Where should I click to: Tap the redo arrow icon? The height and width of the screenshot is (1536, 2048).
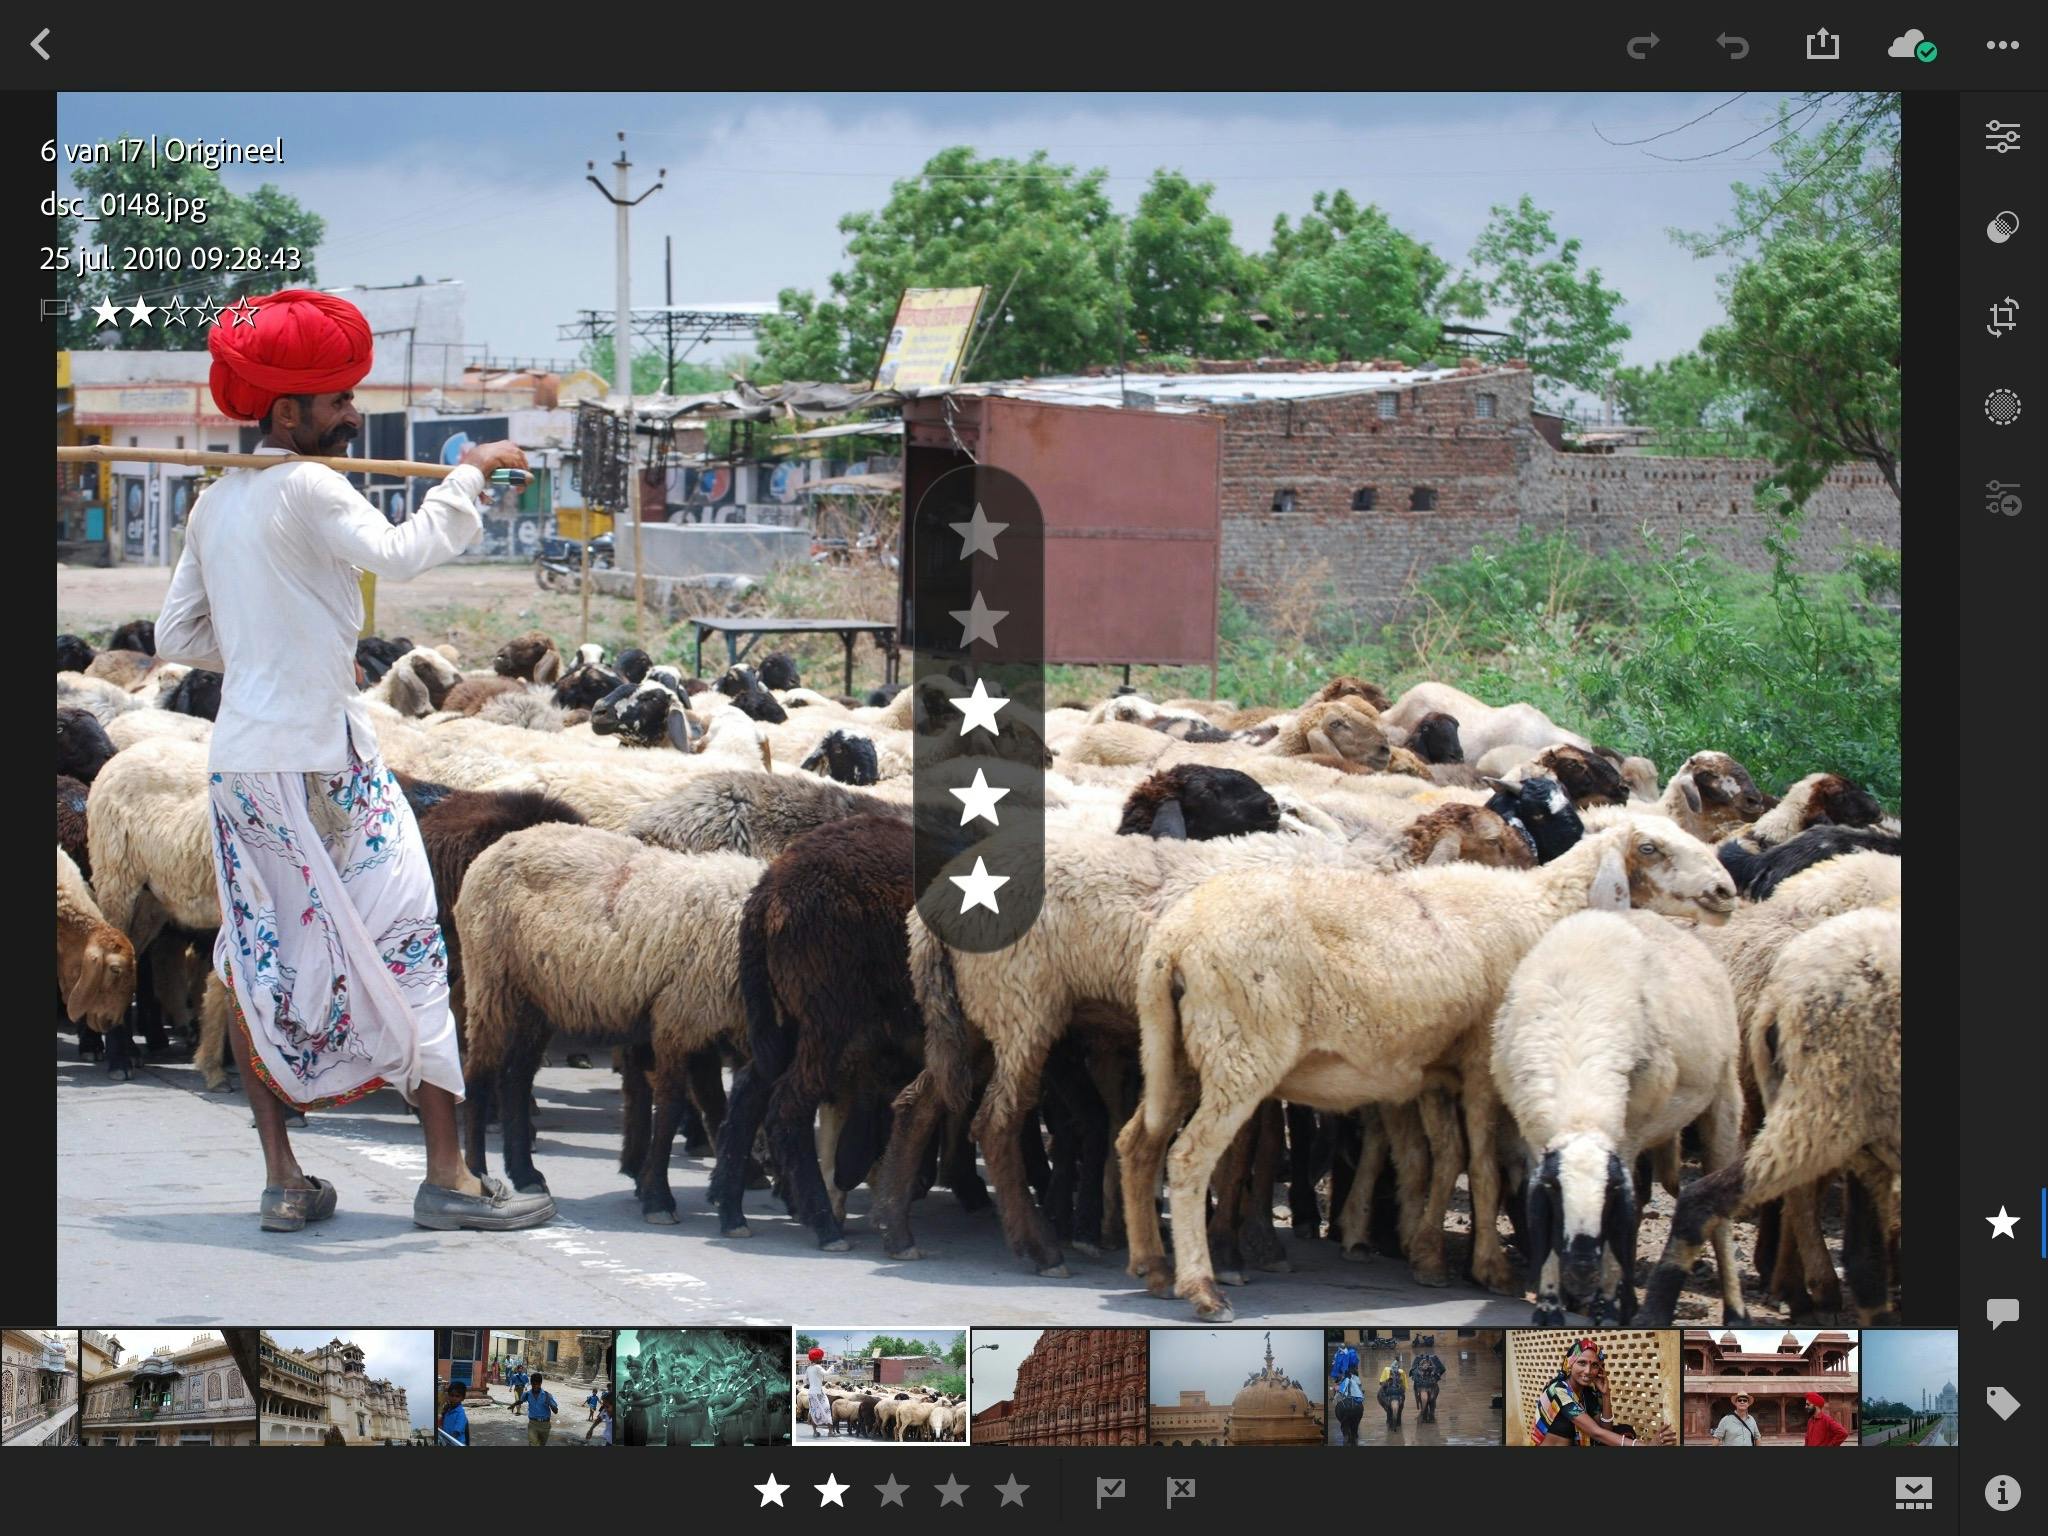pos(1643,45)
